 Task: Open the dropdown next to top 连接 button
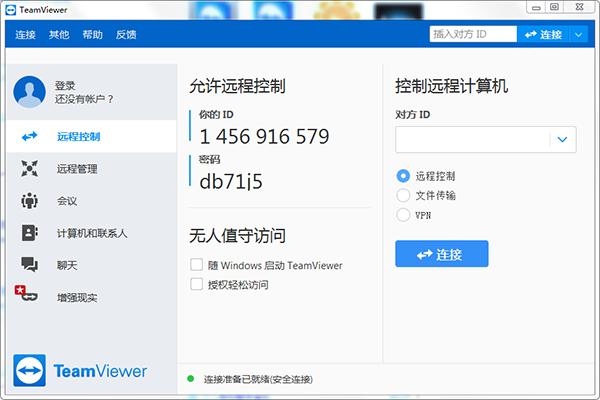point(579,35)
